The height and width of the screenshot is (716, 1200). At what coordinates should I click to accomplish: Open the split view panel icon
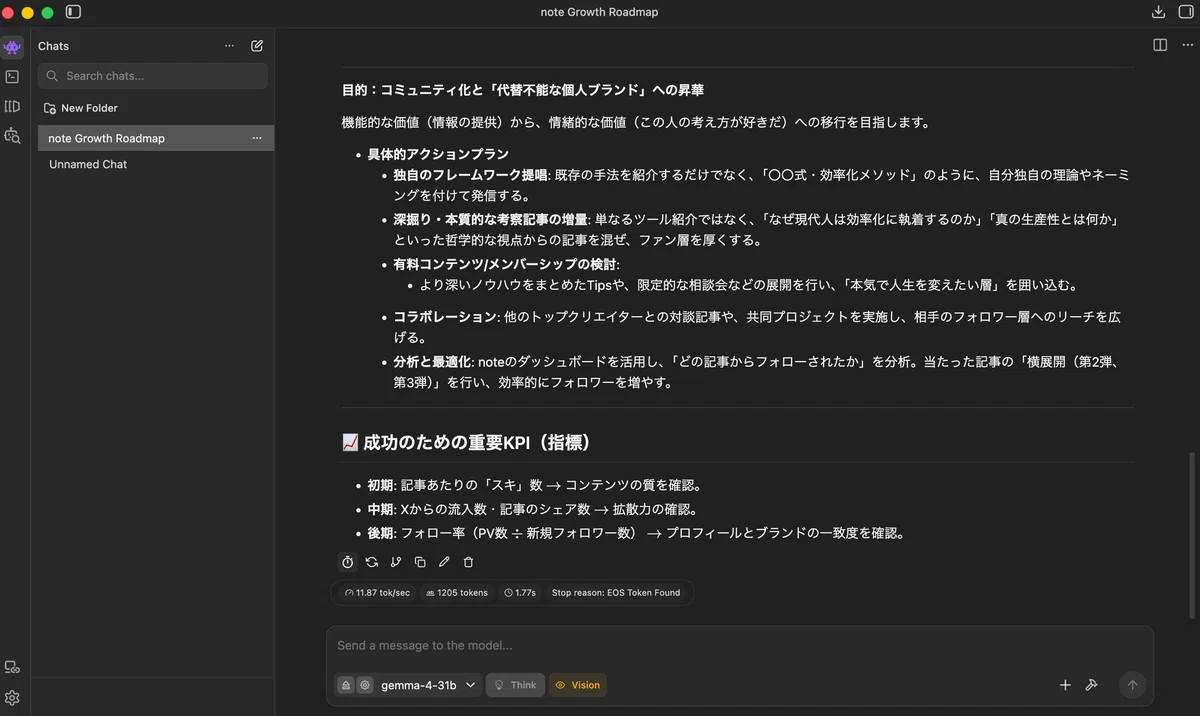pos(1160,45)
